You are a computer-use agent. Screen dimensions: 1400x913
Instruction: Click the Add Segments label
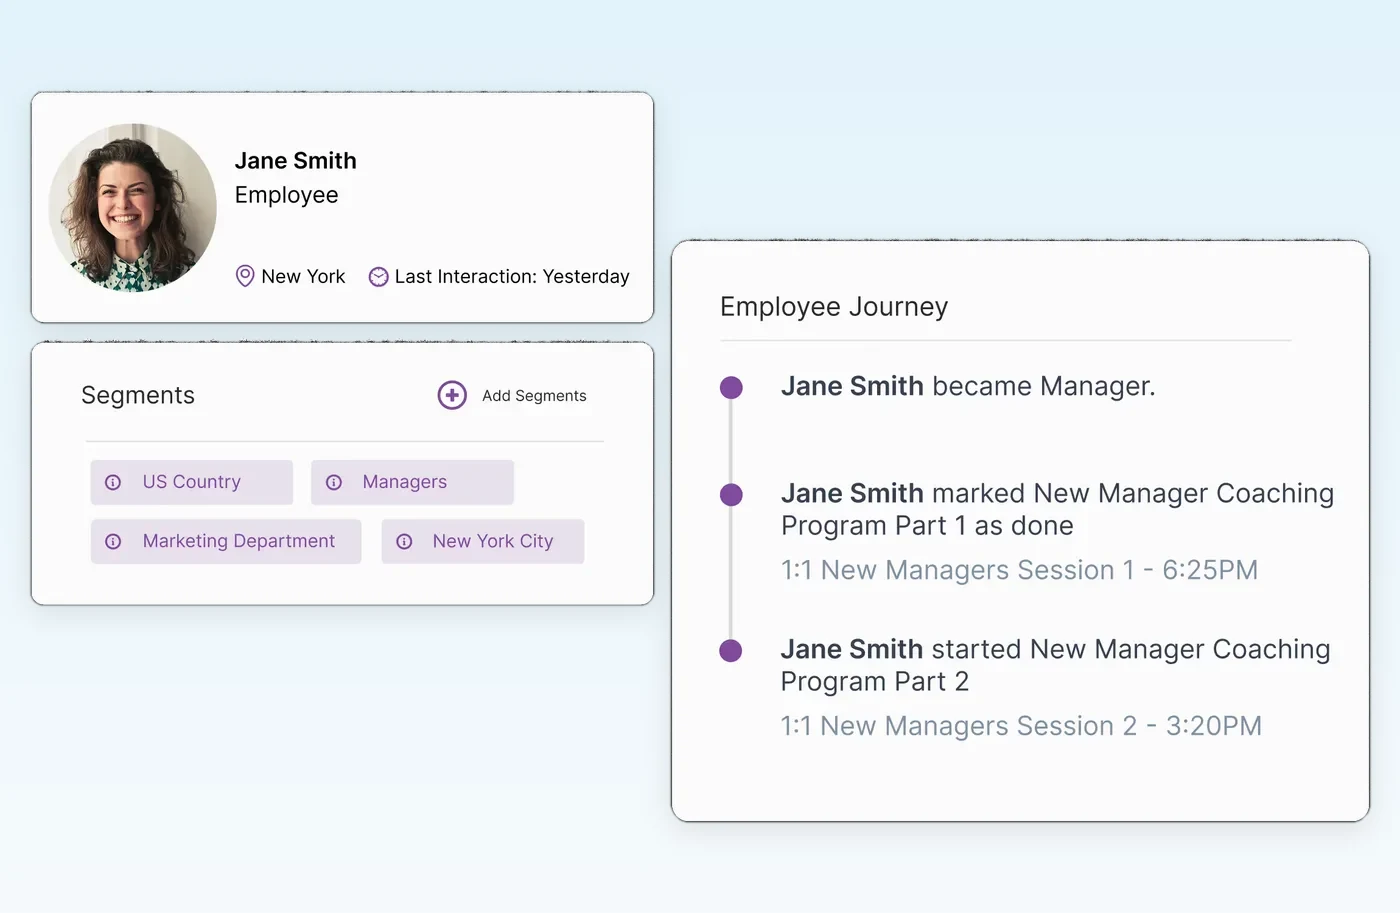pyautogui.click(x=534, y=396)
